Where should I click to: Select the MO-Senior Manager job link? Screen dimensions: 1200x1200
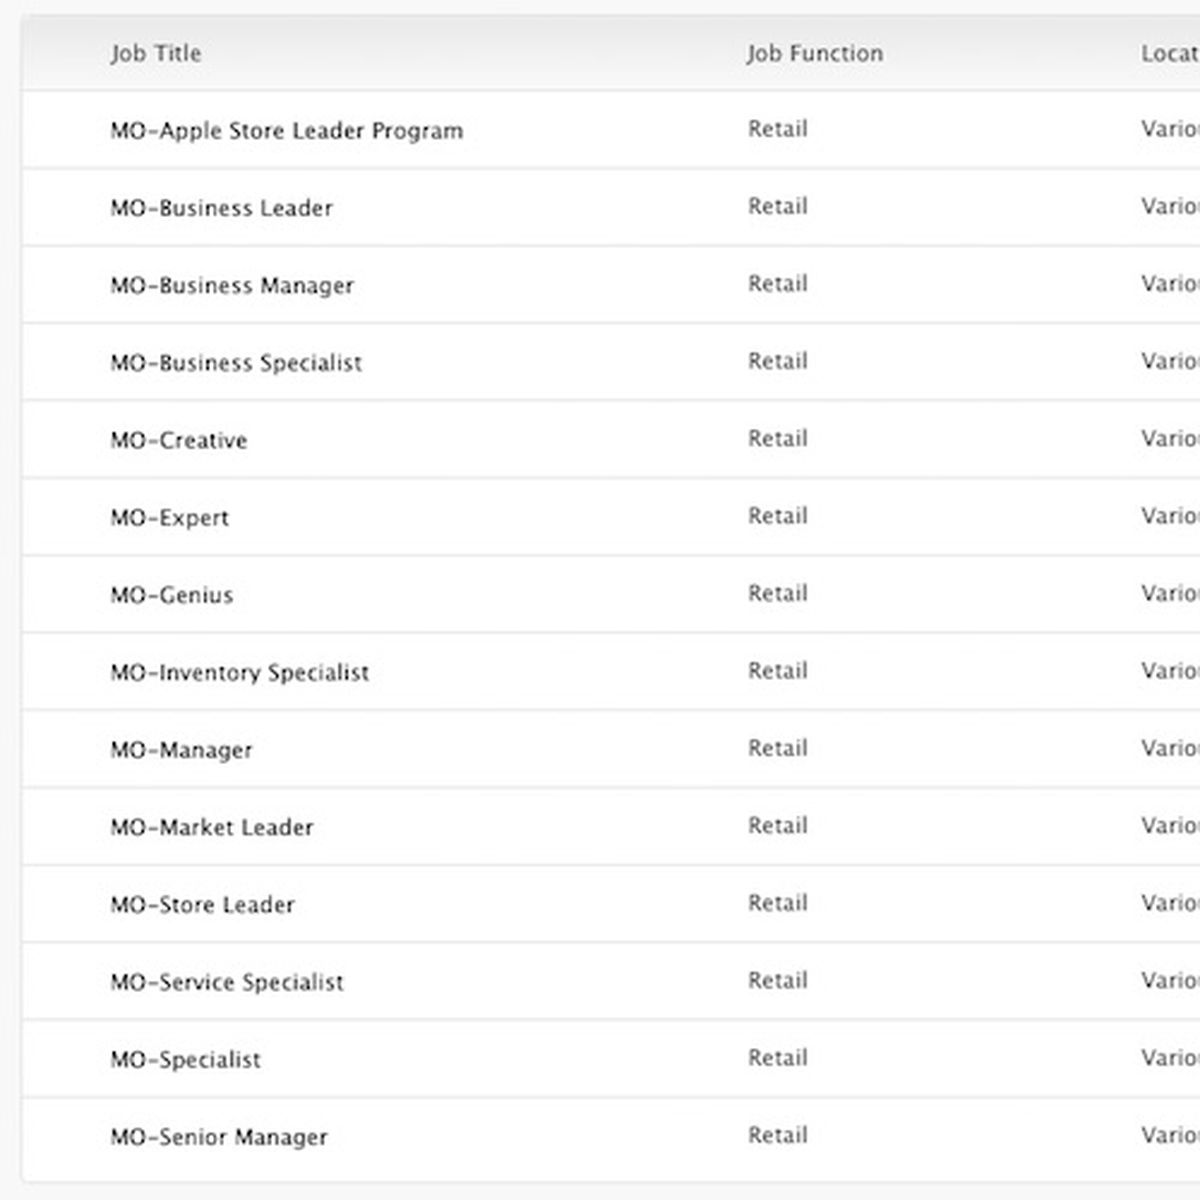pyautogui.click(x=219, y=1138)
